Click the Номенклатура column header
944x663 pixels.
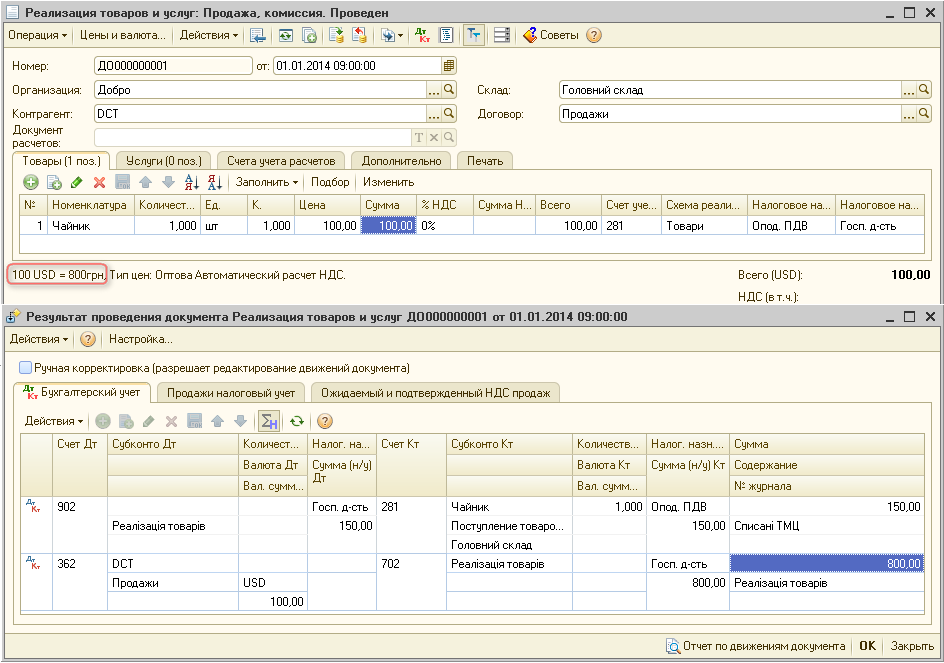click(91, 205)
